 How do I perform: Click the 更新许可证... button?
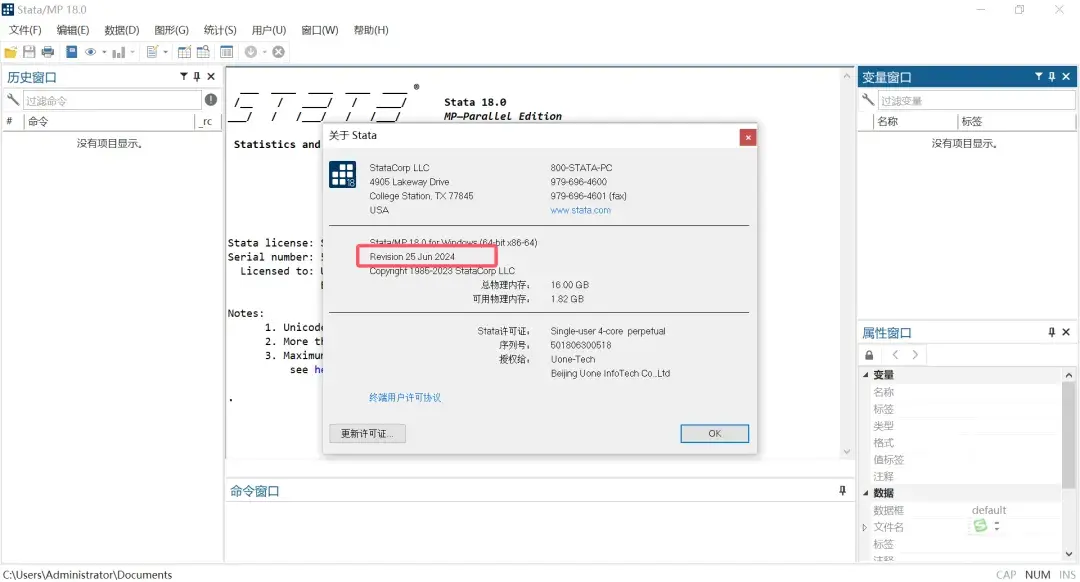(x=367, y=433)
